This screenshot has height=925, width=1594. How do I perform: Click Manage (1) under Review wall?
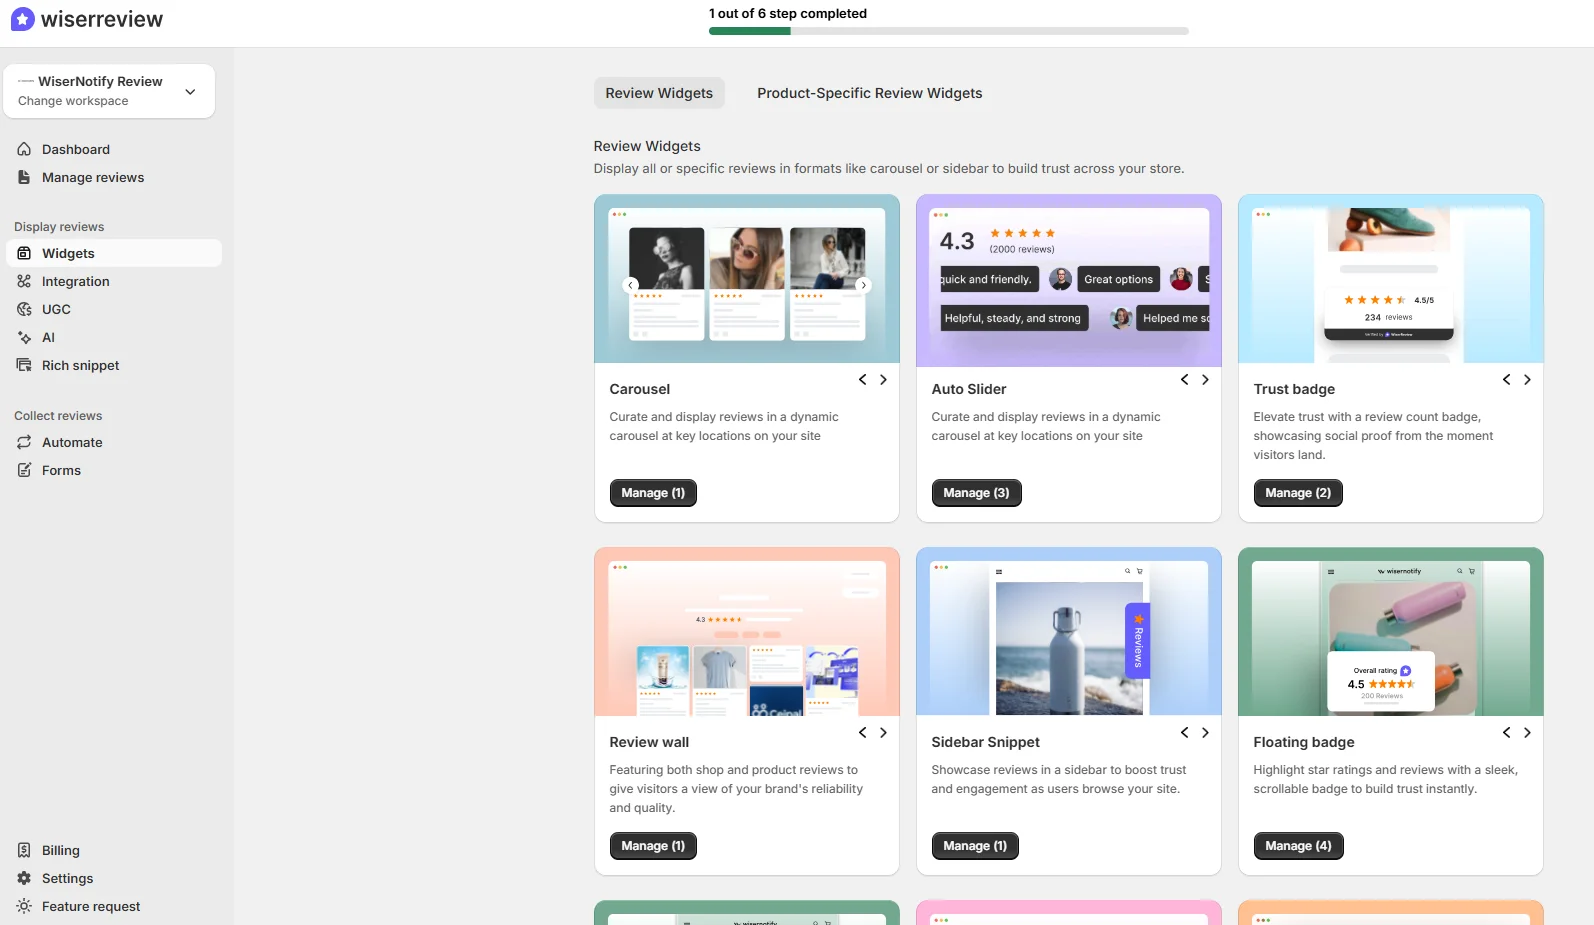click(x=653, y=846)
